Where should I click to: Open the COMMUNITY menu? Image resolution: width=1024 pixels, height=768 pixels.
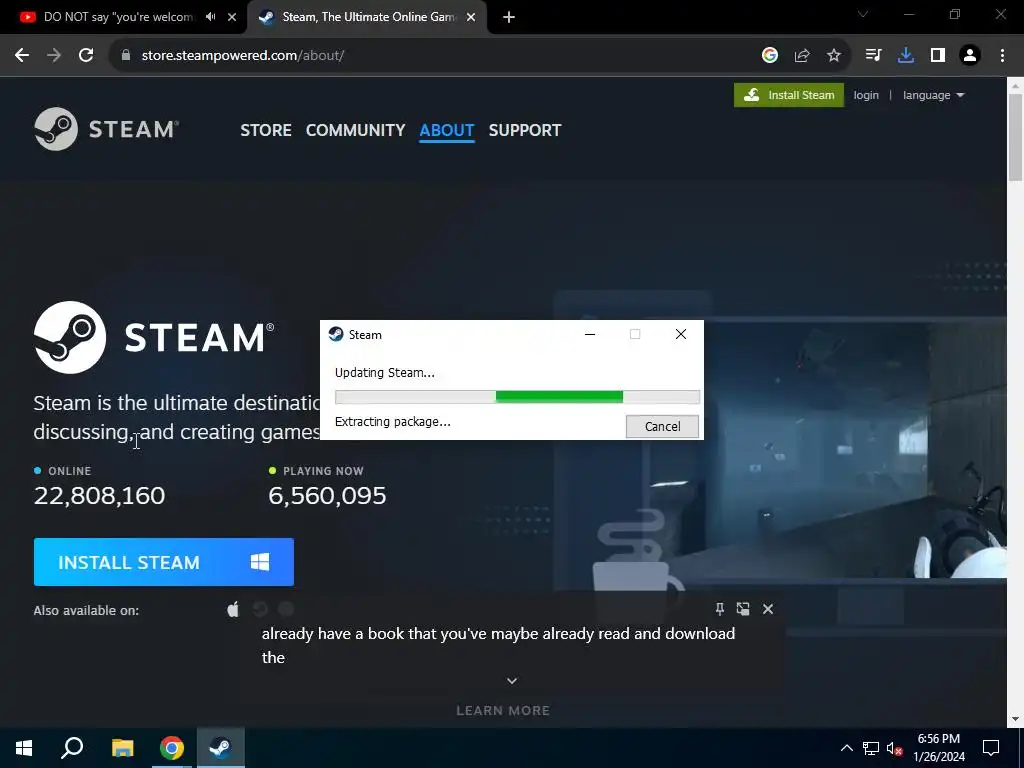point(355,130)
